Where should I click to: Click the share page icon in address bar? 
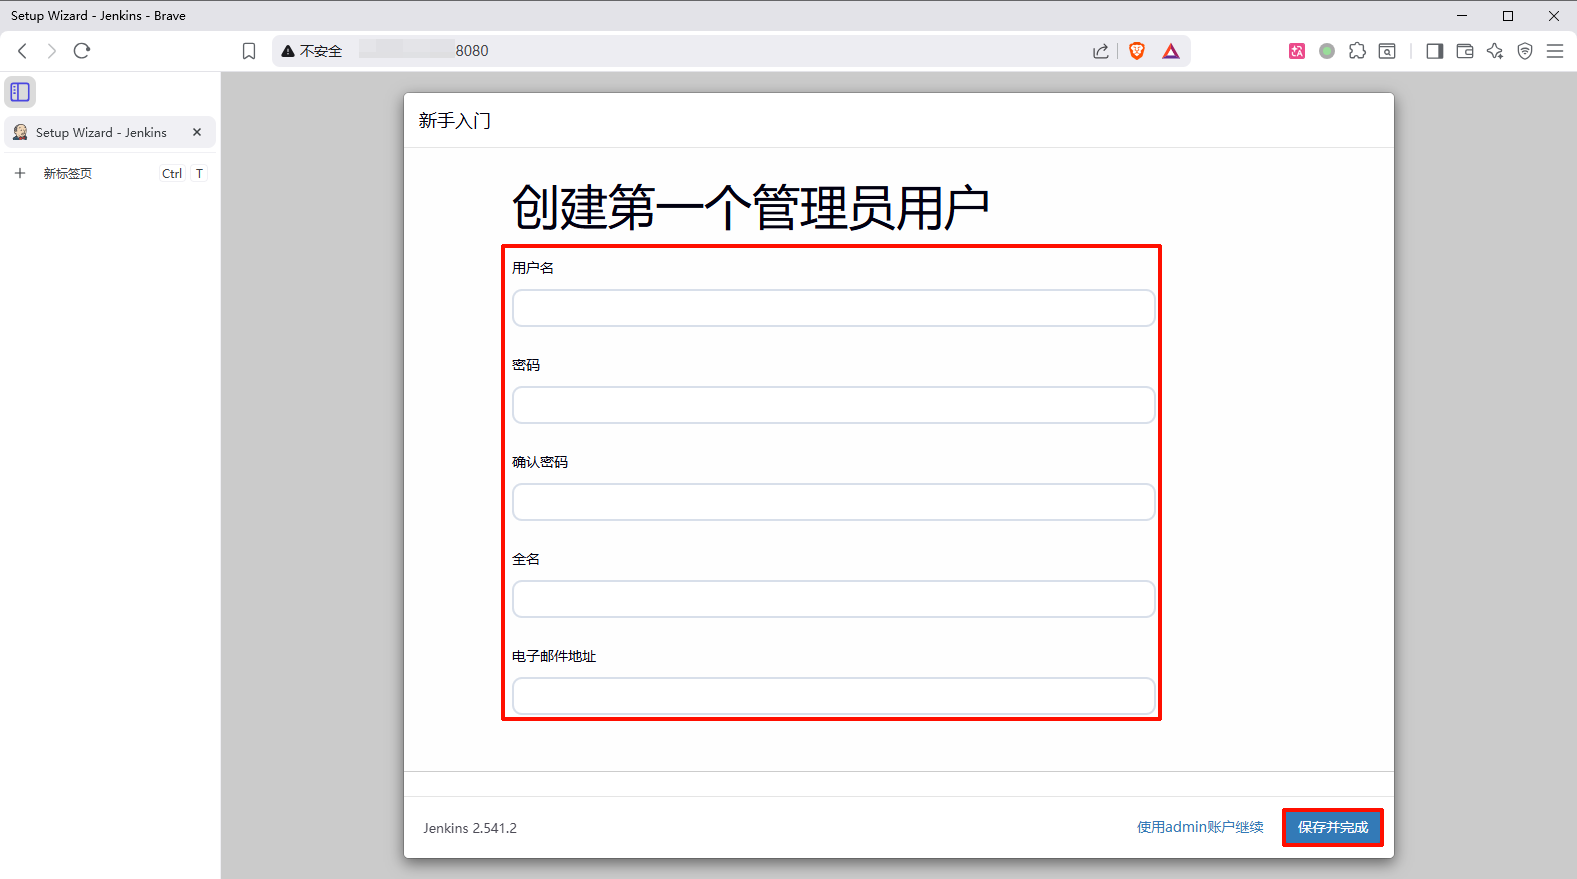1100,51
